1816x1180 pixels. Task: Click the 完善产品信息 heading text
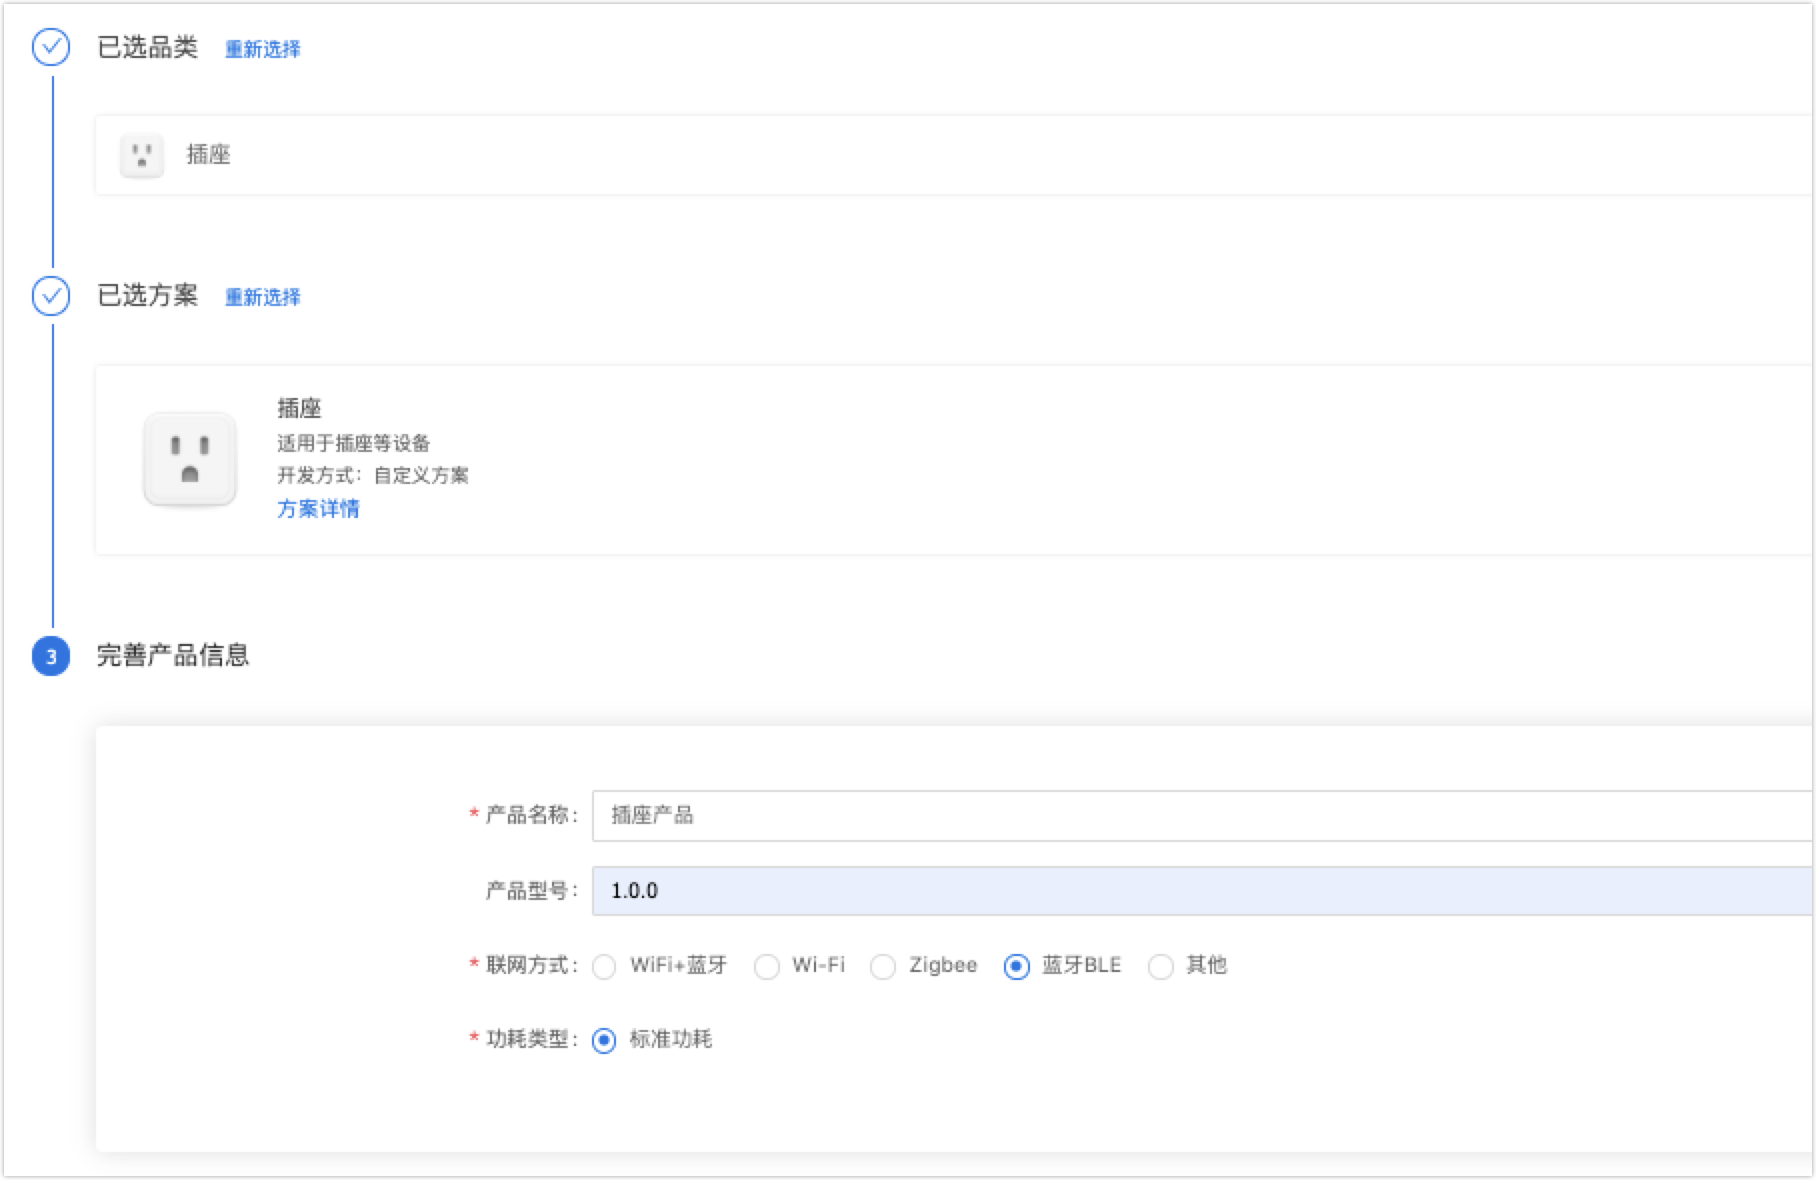point(173,655)
